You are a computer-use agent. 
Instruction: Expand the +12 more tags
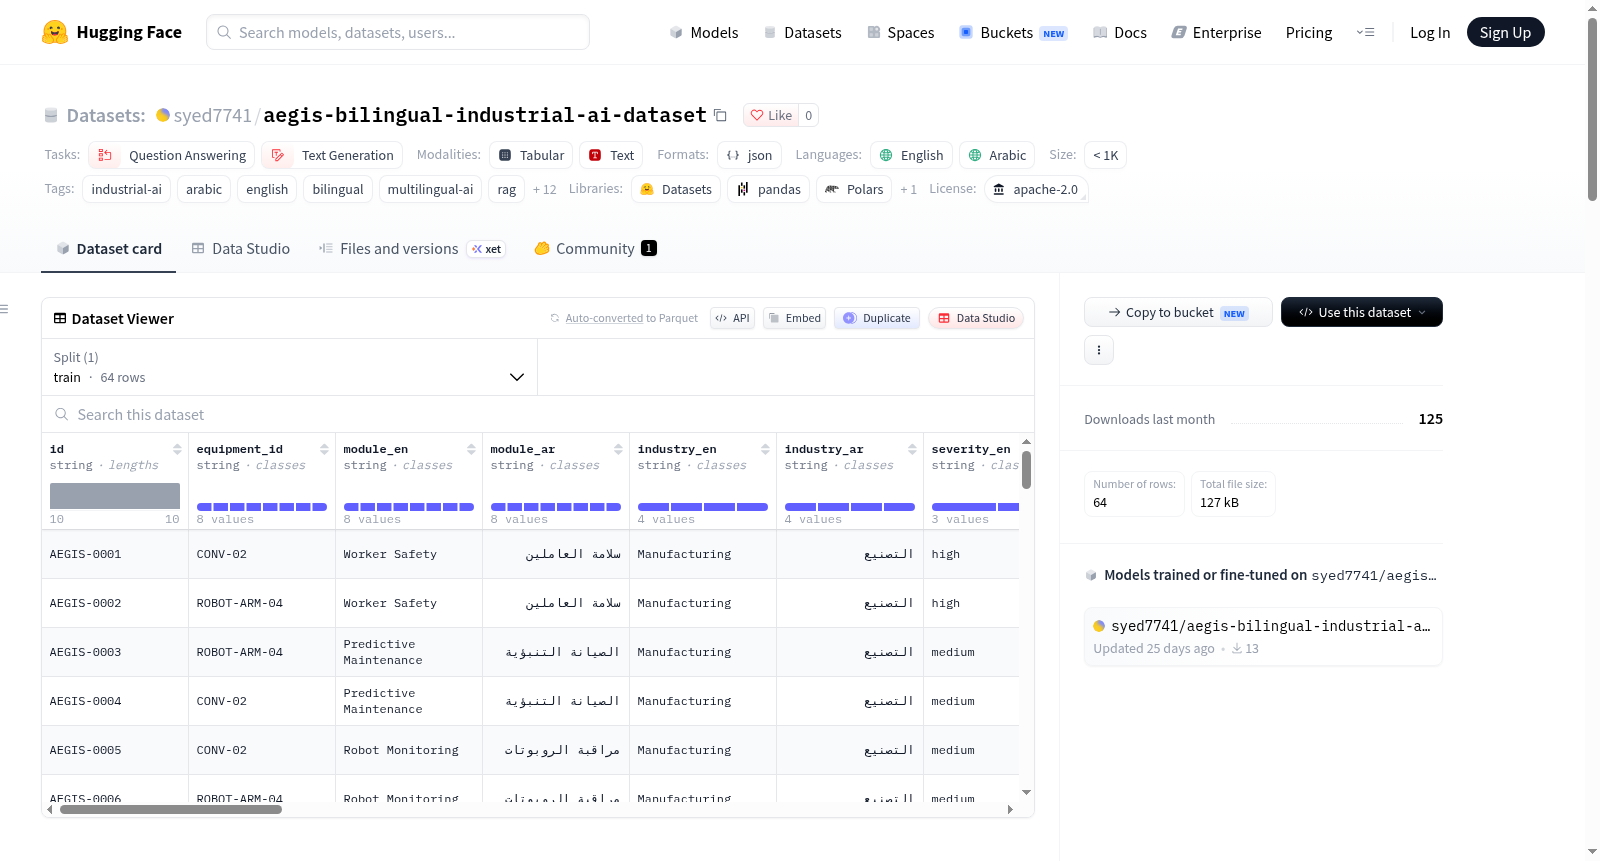[x=544, y=189]
